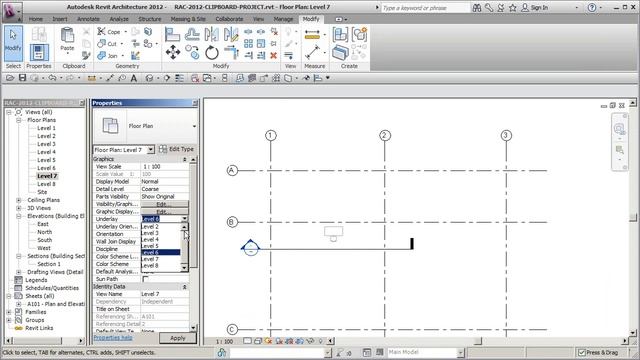Open the Main Model design options dropdown
640x360 pixels.
click(460, 352)
